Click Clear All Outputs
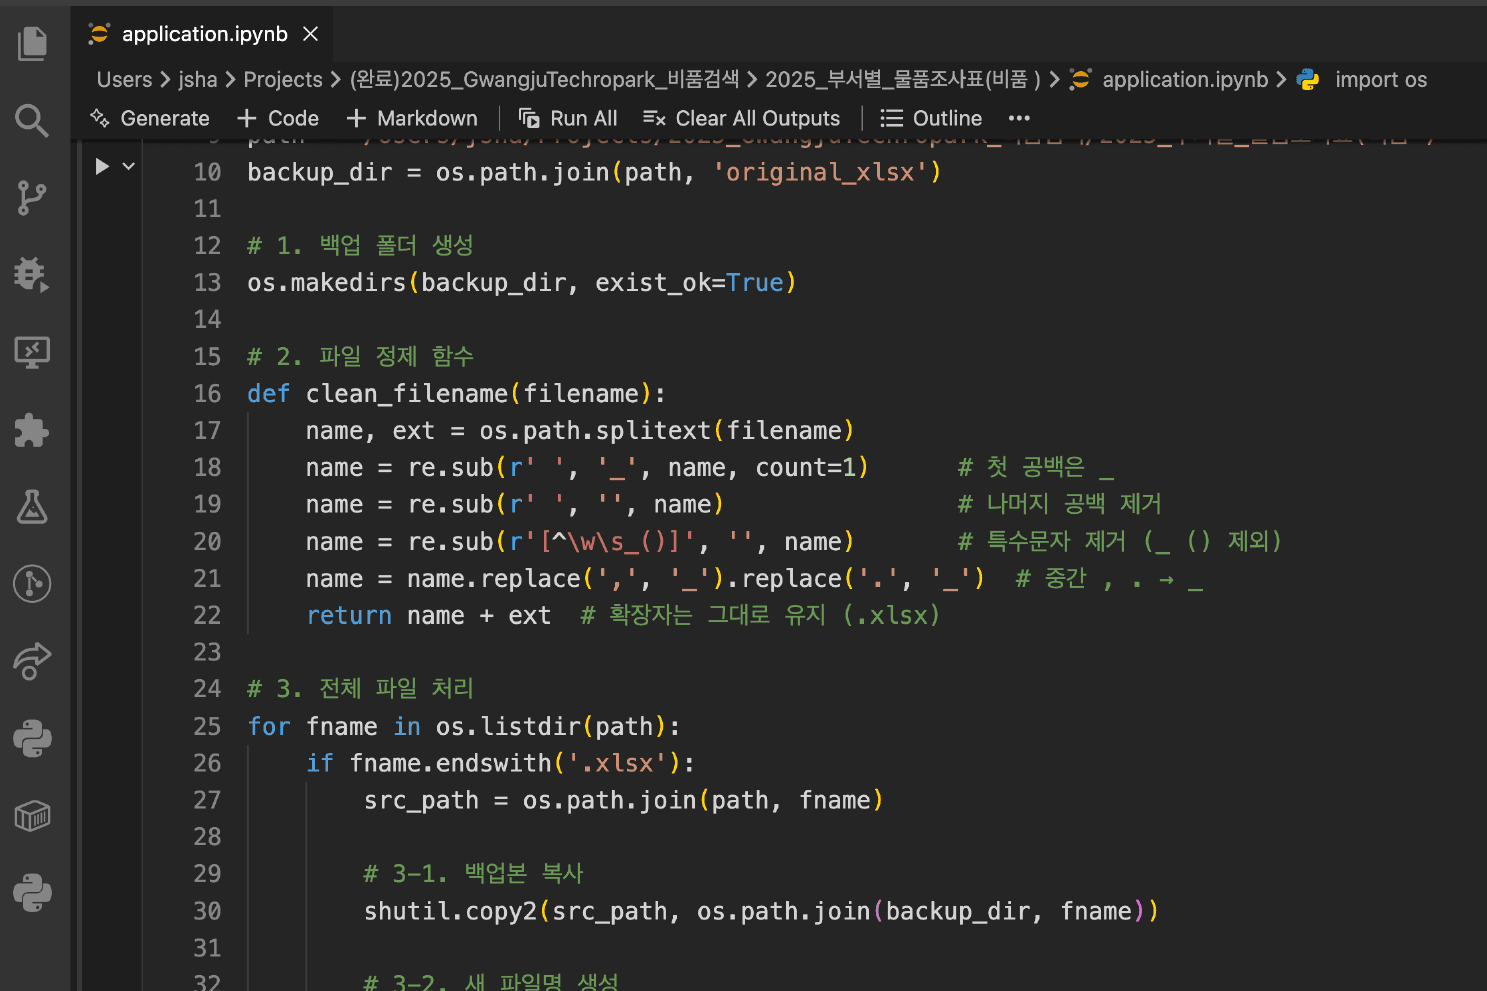This screenshot has height=991, width=1487. (x=741, y=118)
